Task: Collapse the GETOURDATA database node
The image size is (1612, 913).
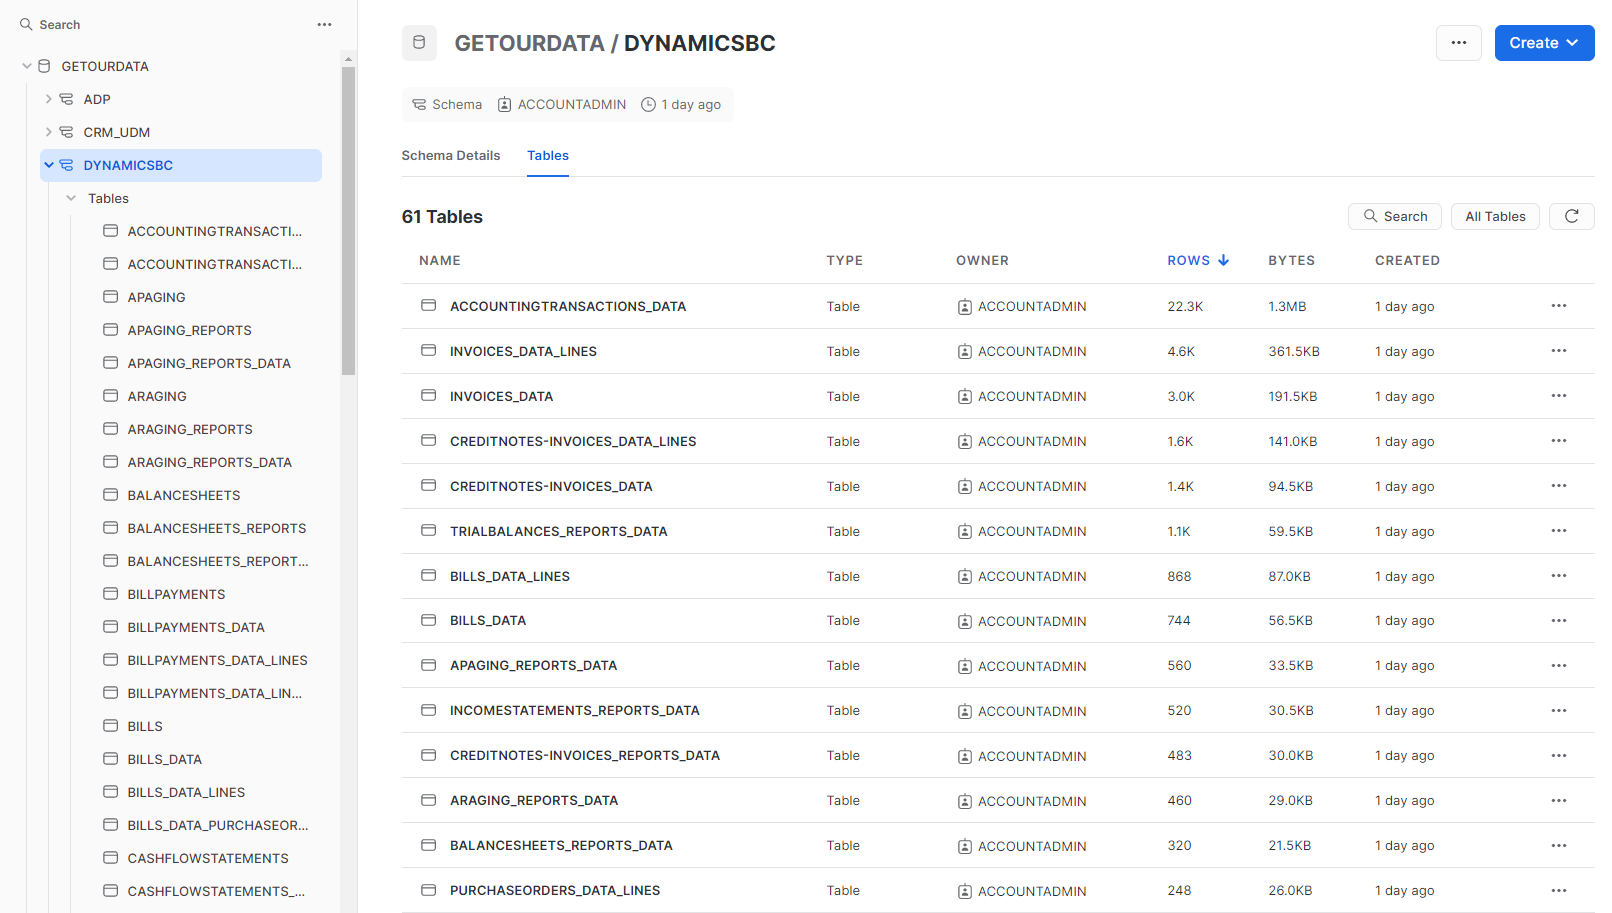Action: (27, 66)
